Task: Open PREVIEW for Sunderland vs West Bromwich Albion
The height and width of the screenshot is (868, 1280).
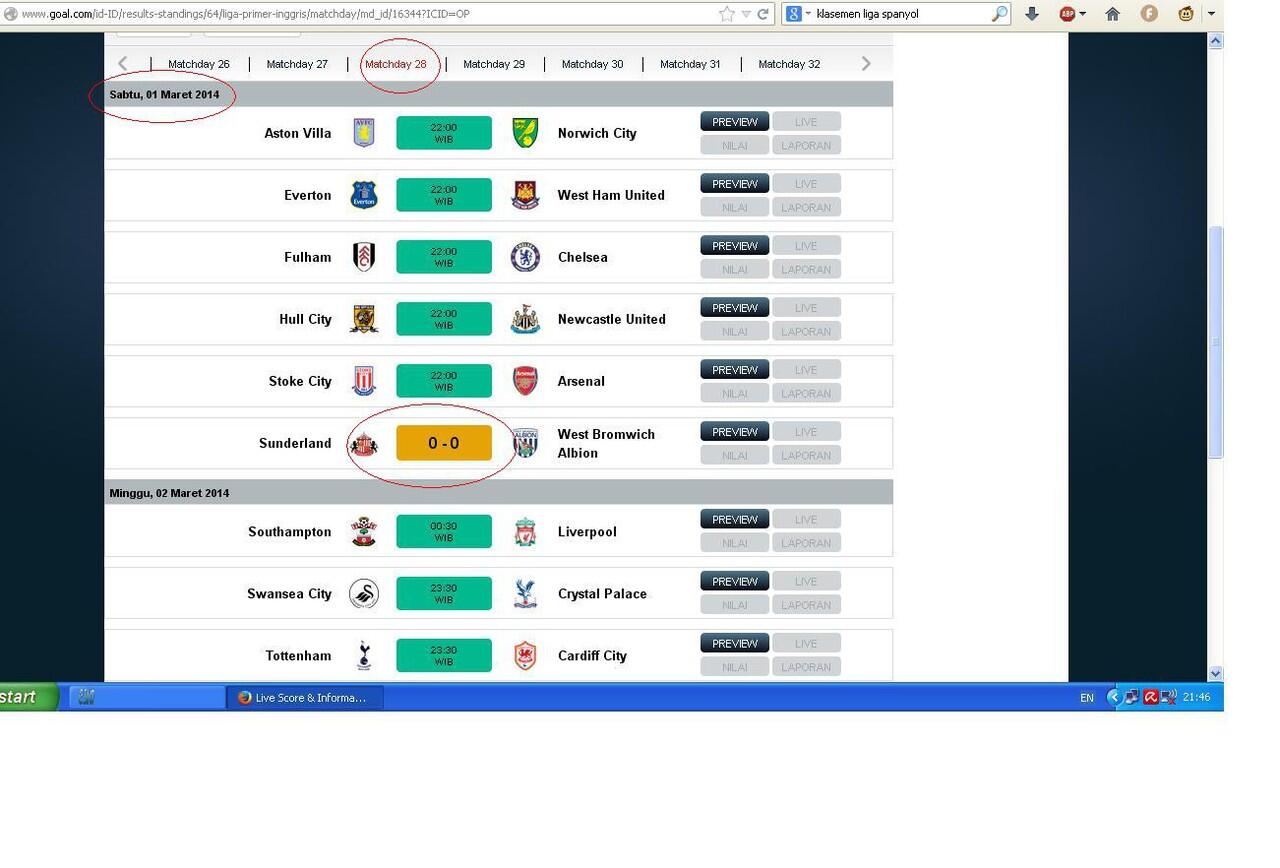Action: [735, 432]
